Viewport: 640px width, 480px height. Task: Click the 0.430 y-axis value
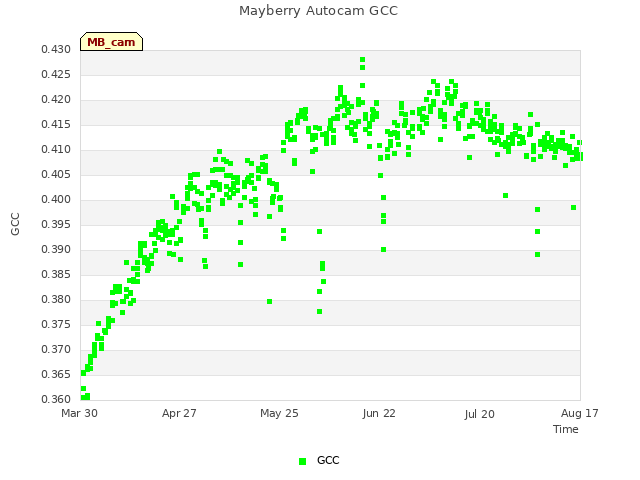(56, 50)
